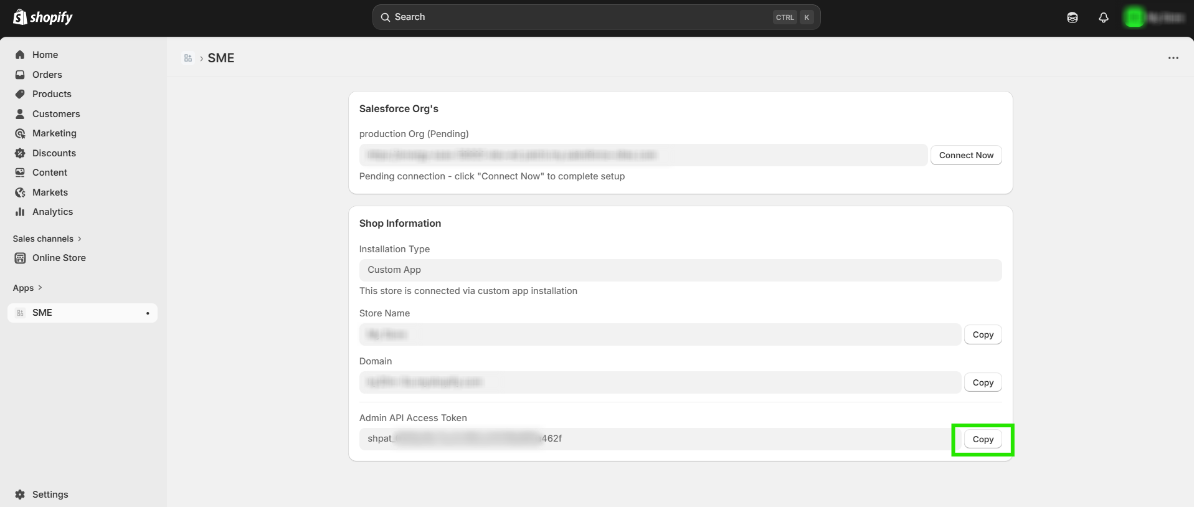Click the notifications bell icon
This screenshot has width=1194, height=507.
pyautogui.click(x=1104, y=17)
